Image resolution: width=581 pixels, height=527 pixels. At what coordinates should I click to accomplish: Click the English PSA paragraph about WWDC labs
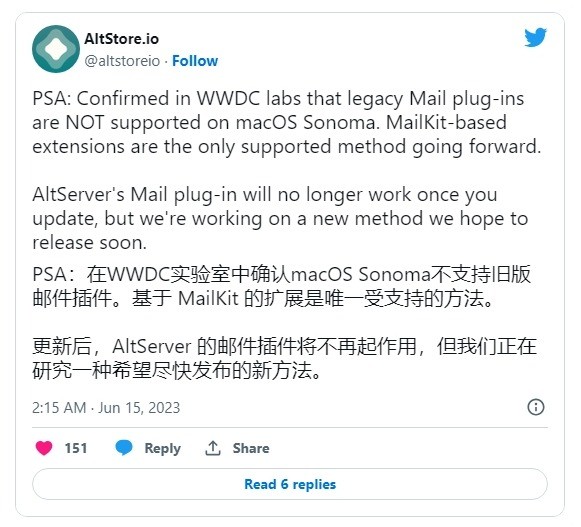287,123
